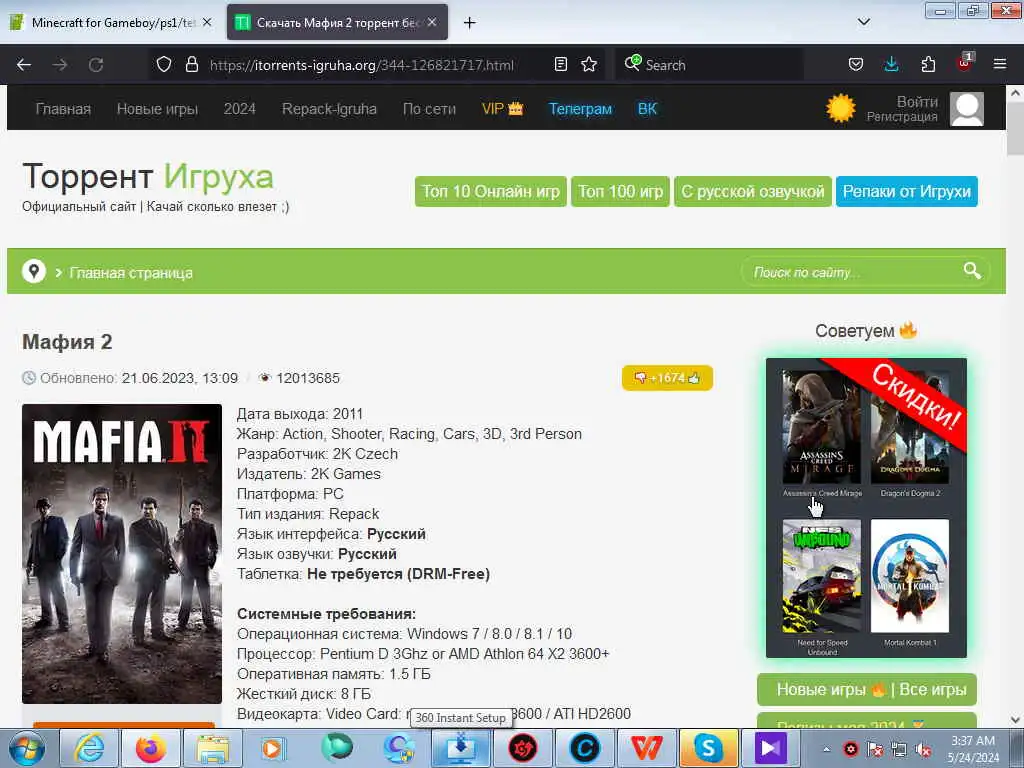1024x768 pixels.
Task: Open Firefox from the taskbar
Action: 150,748
